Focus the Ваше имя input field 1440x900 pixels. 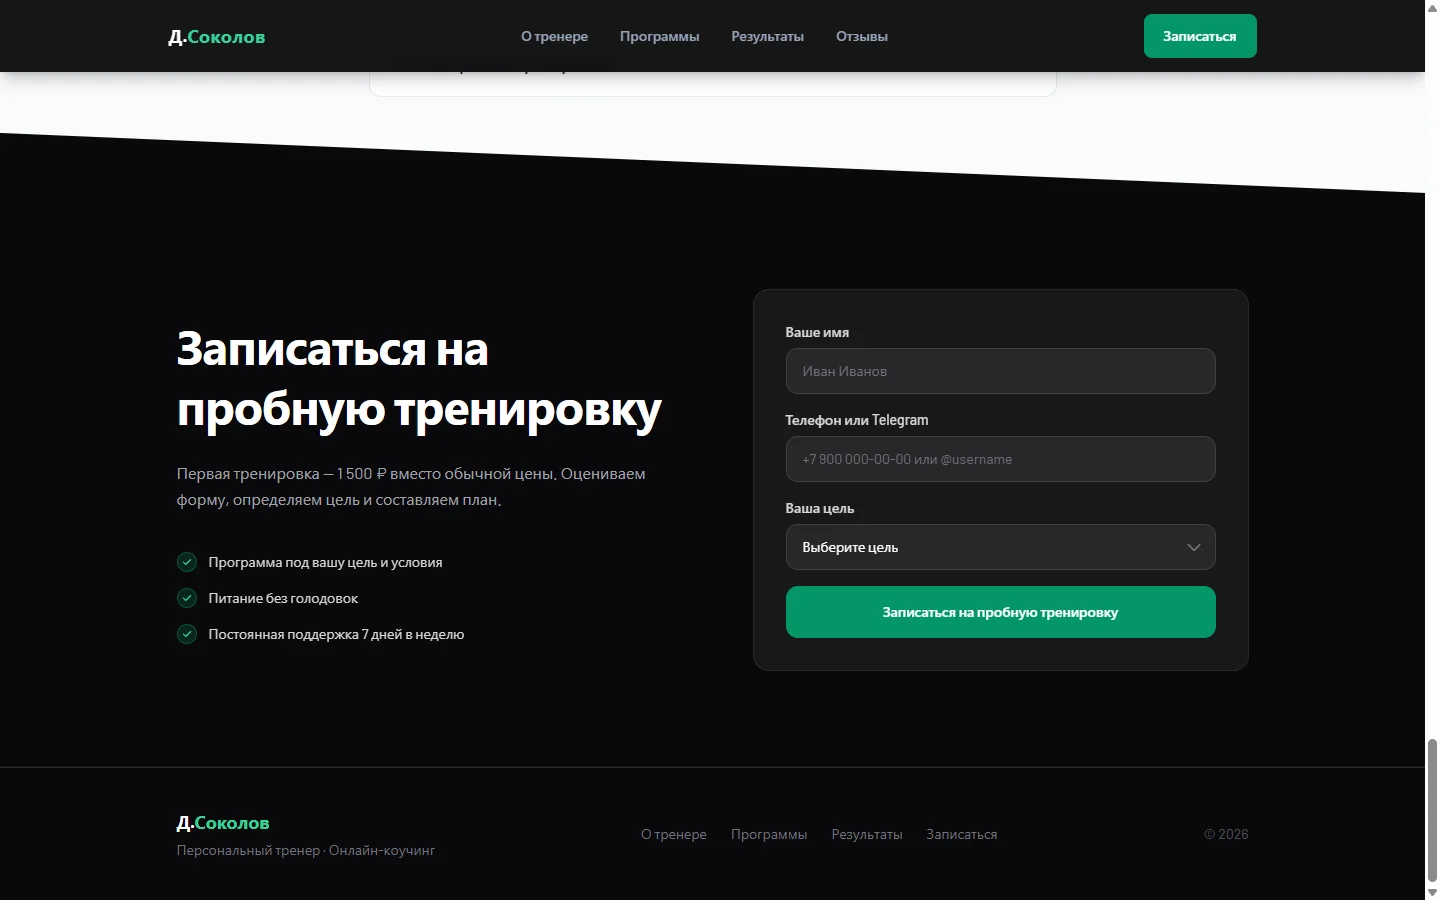(1001, 371)
